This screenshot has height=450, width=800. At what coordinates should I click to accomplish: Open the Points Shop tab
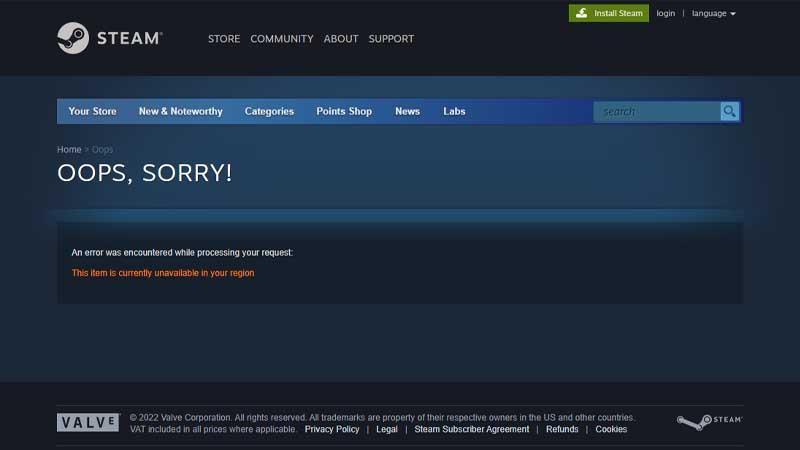(x=344, y=111)
